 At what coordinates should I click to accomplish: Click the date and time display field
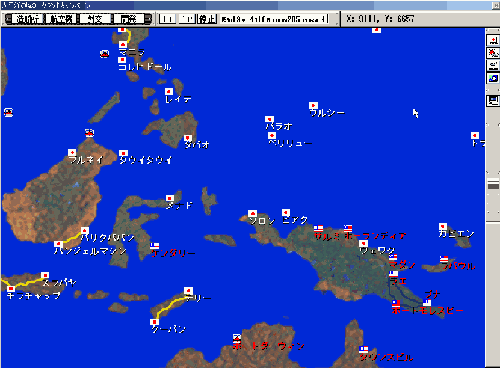coord(274,19)
